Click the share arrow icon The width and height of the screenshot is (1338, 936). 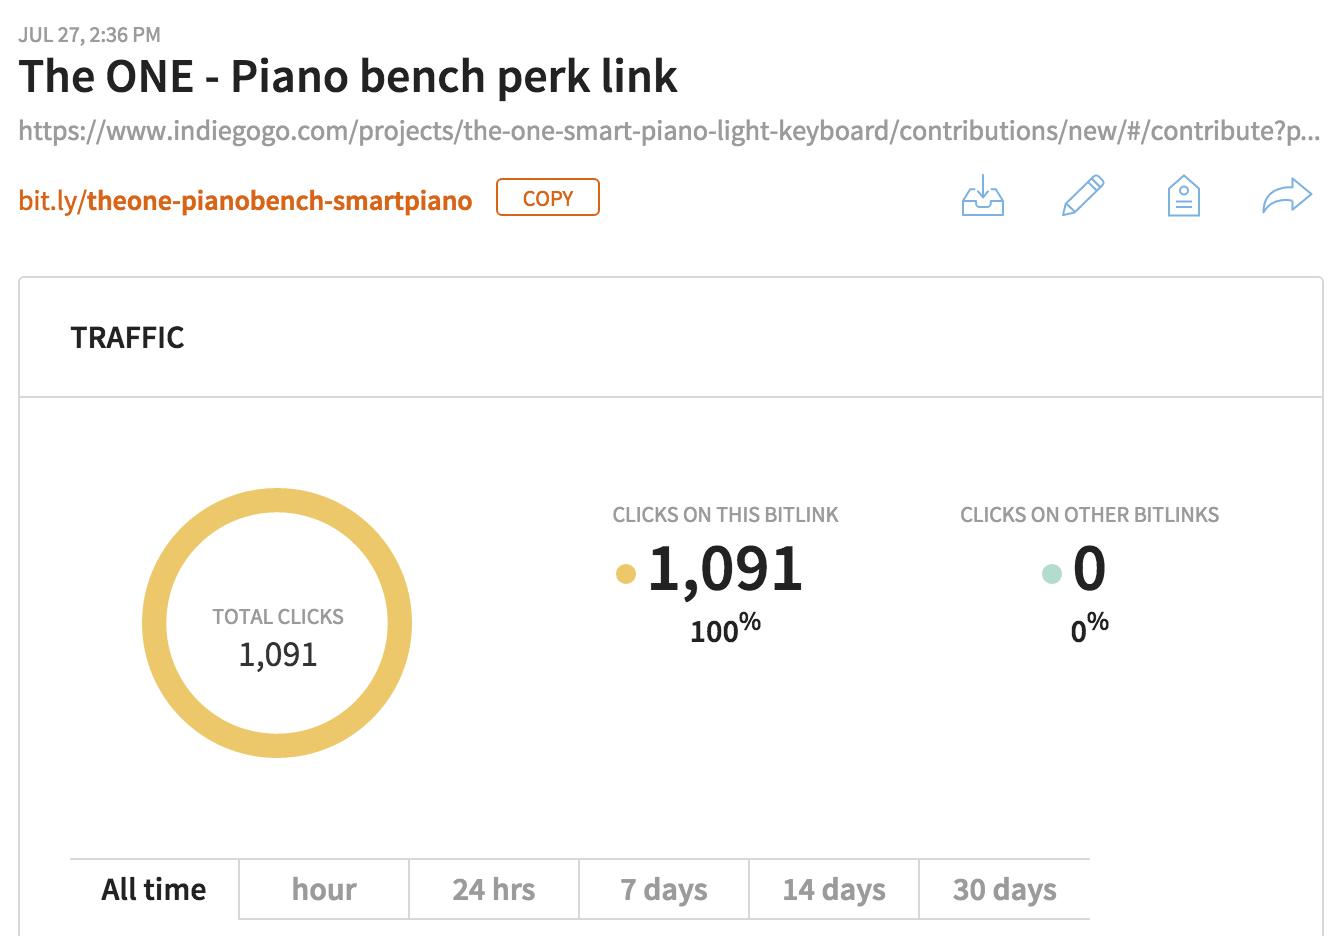click(1287, 196)
